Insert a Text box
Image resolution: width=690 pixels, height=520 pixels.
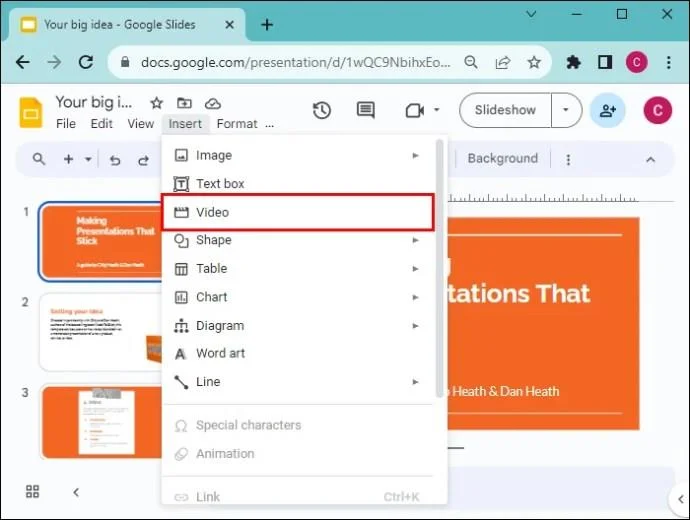(x=297, y=183)
